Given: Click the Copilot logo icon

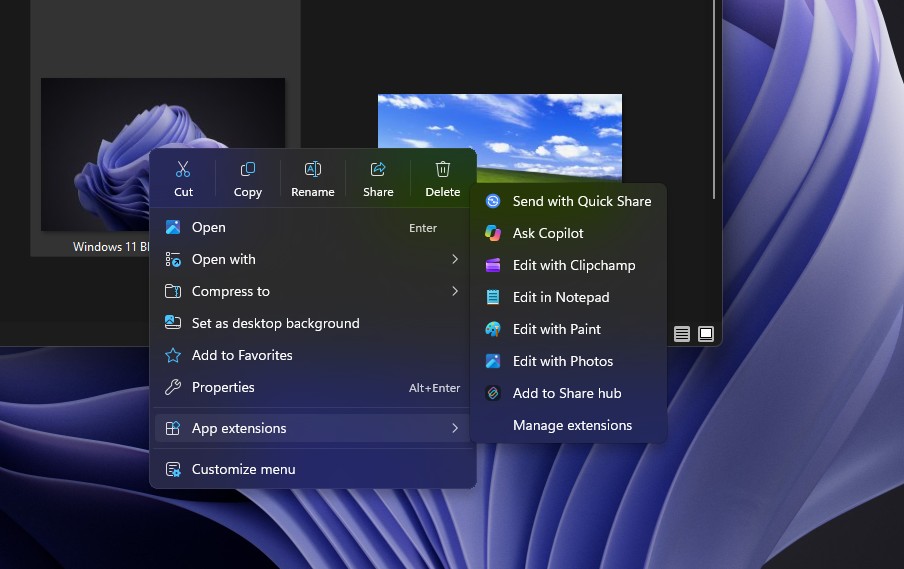Looking at the screenshot, I should [493, 233].
